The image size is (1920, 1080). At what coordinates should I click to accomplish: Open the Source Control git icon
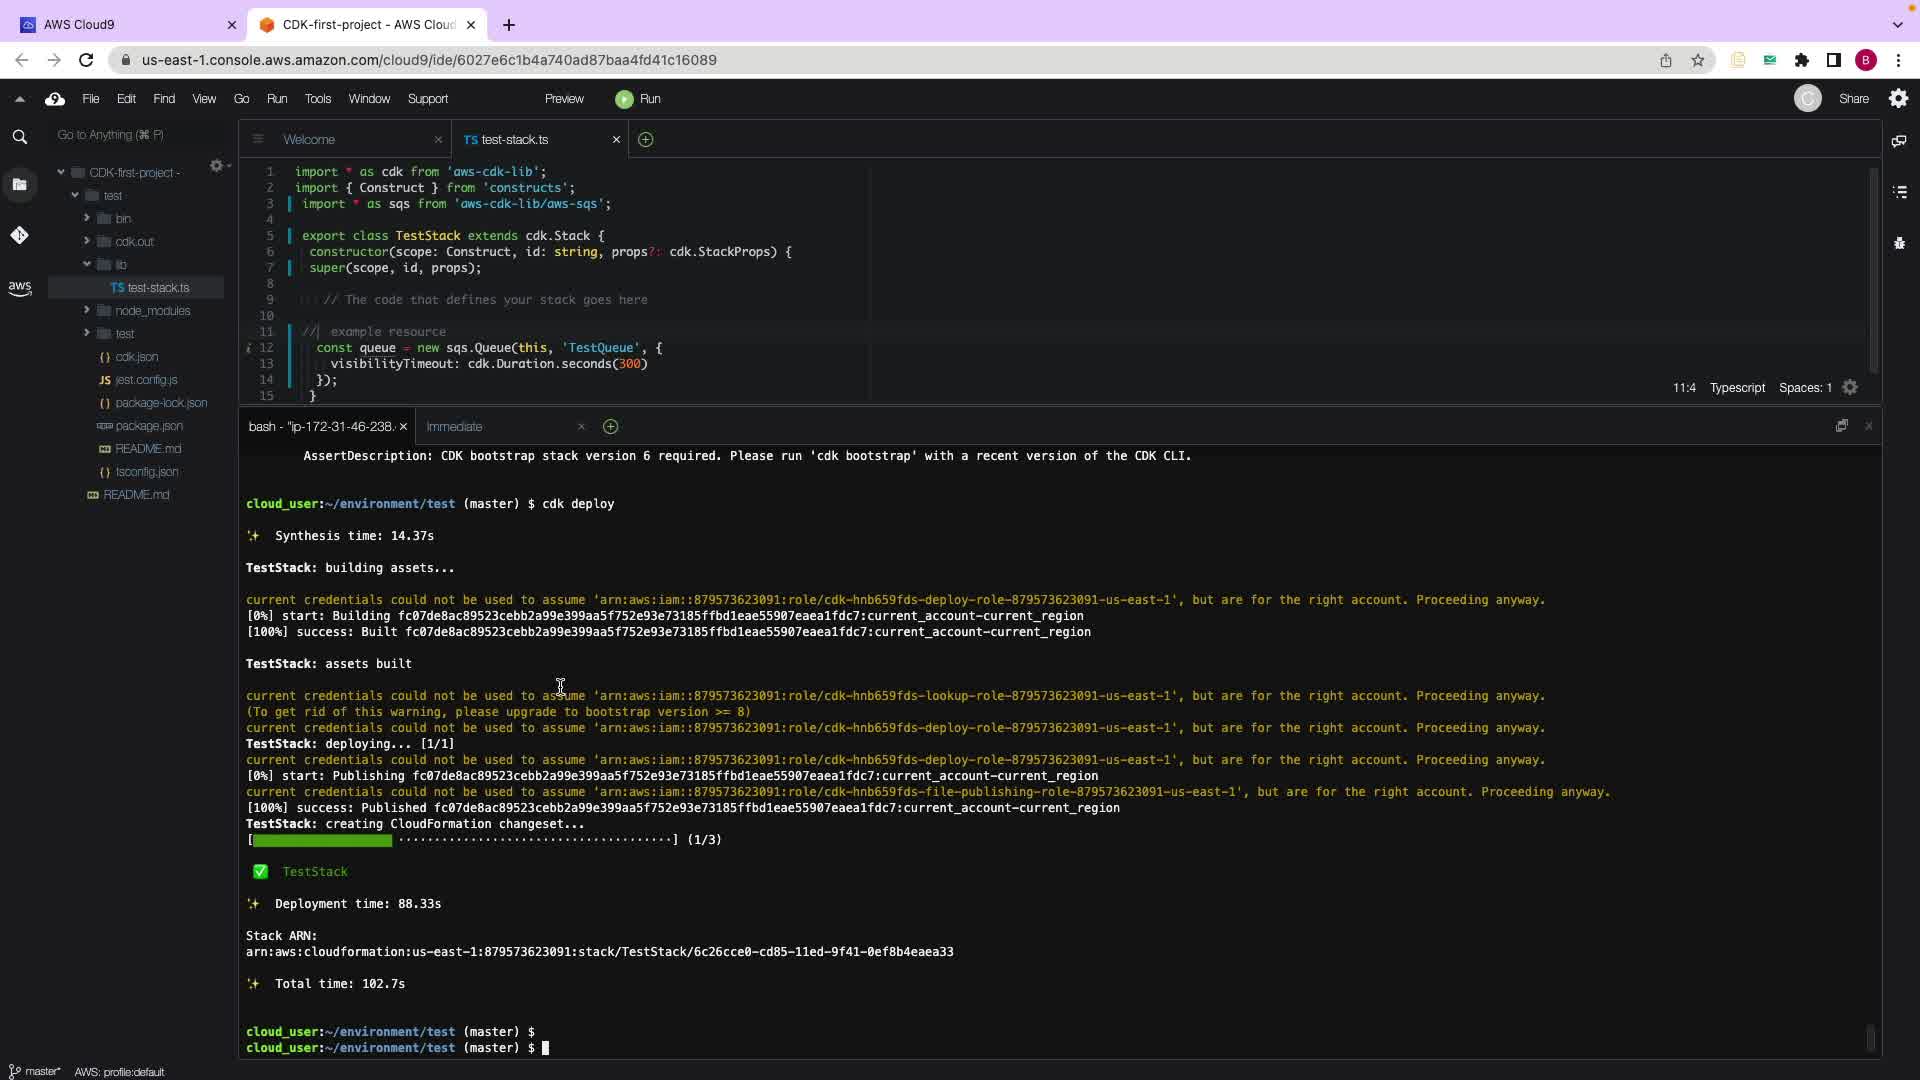click(19, 235)
